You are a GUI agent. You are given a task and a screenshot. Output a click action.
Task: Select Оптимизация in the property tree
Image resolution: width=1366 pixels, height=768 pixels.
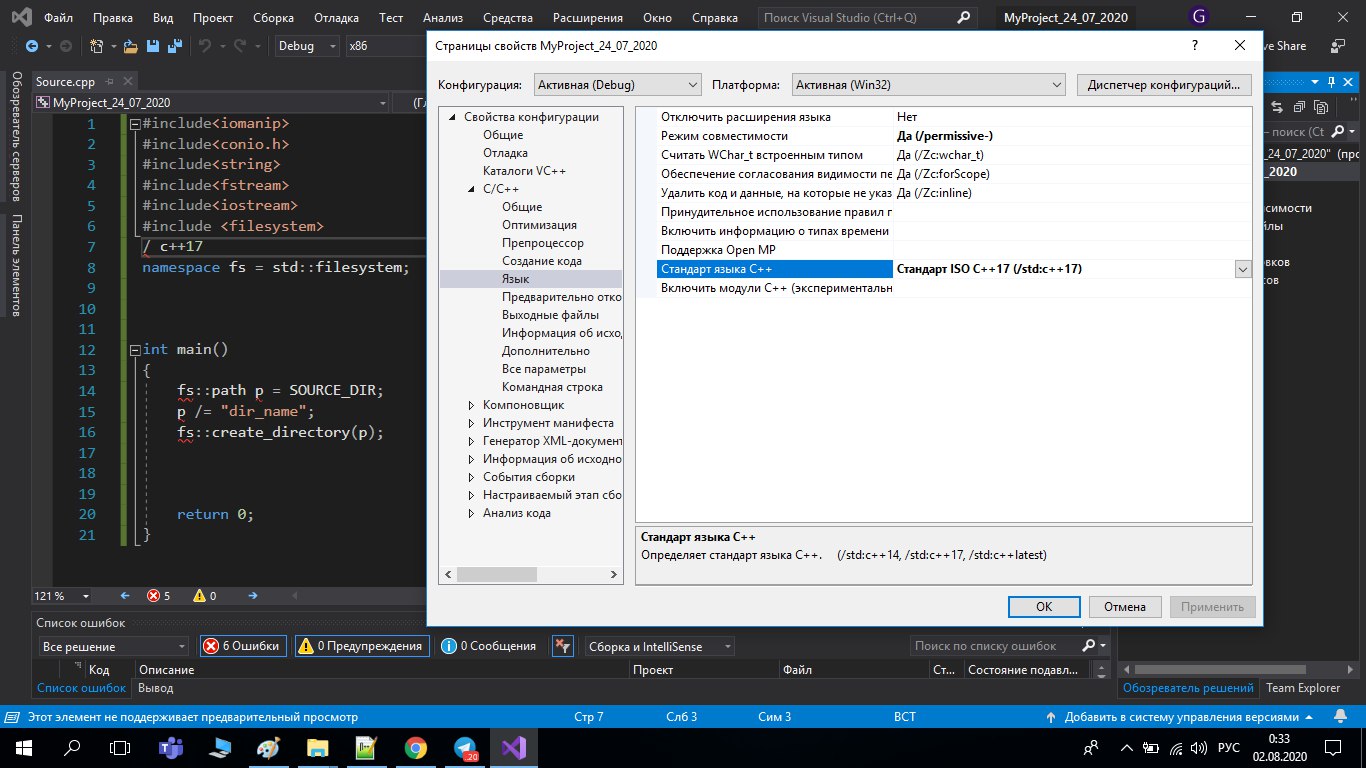[539, 225]
